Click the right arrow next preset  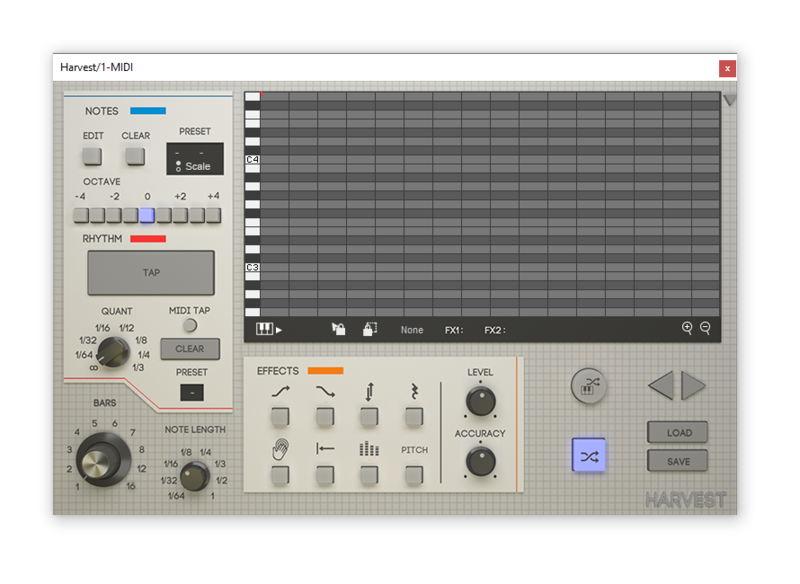pyautogui.click(x=693, y=385)
